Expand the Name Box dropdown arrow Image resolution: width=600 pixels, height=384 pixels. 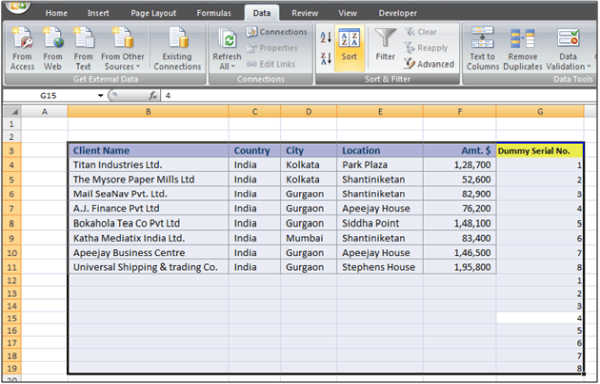[x=100, y=95]
